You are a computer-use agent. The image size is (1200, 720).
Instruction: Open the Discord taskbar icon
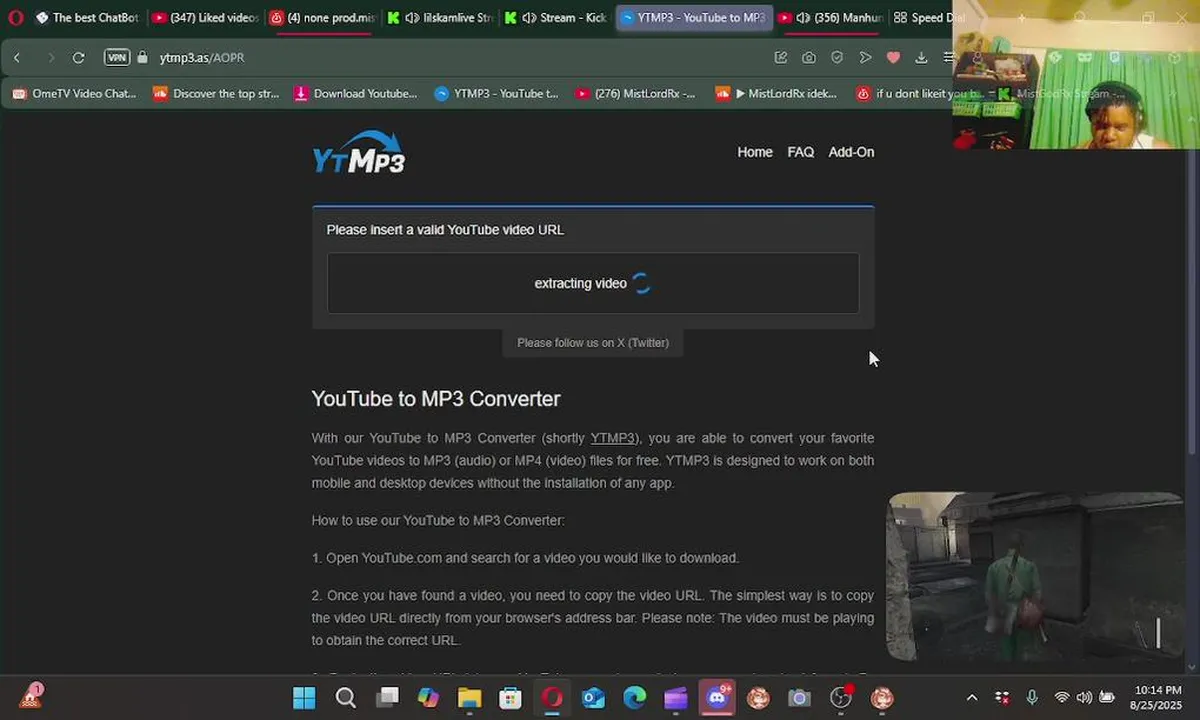tap(718, 697)
